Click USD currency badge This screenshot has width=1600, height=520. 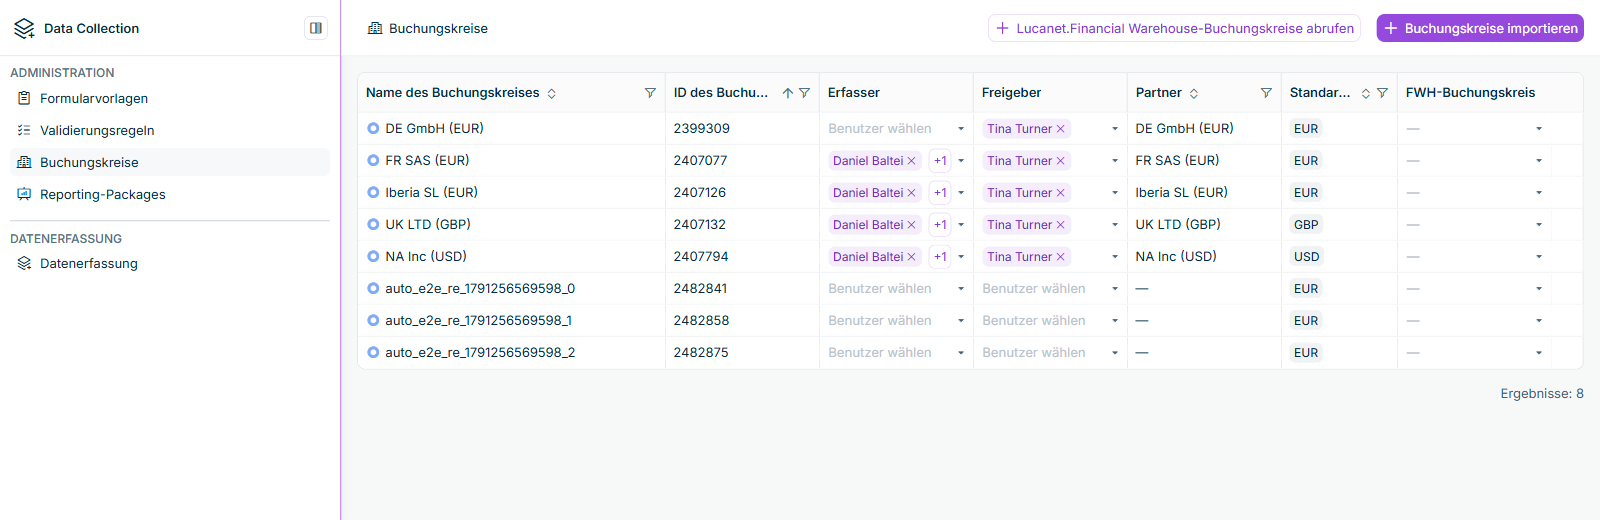pyautogui.click(x=1306, y=257)
